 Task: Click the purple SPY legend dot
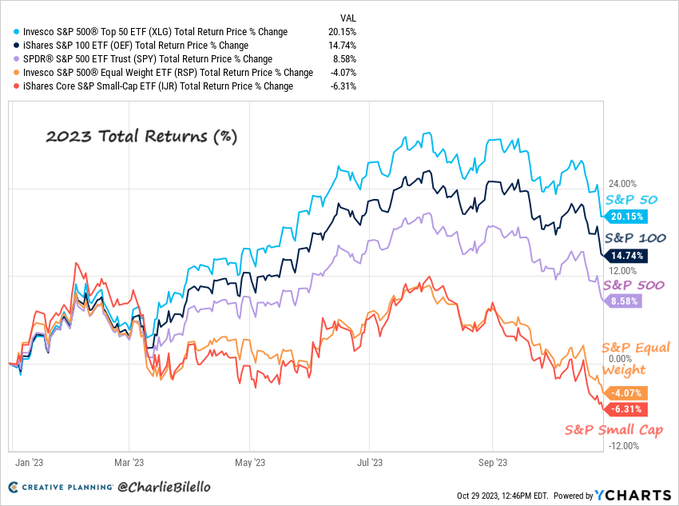13,59
